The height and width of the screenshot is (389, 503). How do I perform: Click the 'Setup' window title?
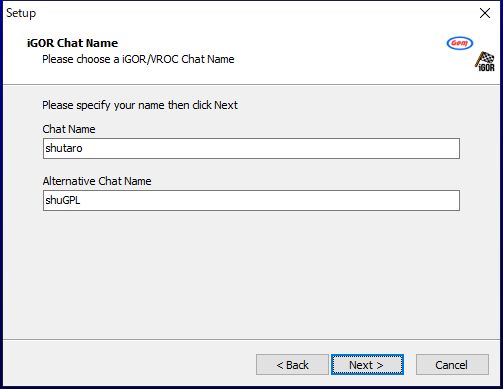(x=21, y=13)
